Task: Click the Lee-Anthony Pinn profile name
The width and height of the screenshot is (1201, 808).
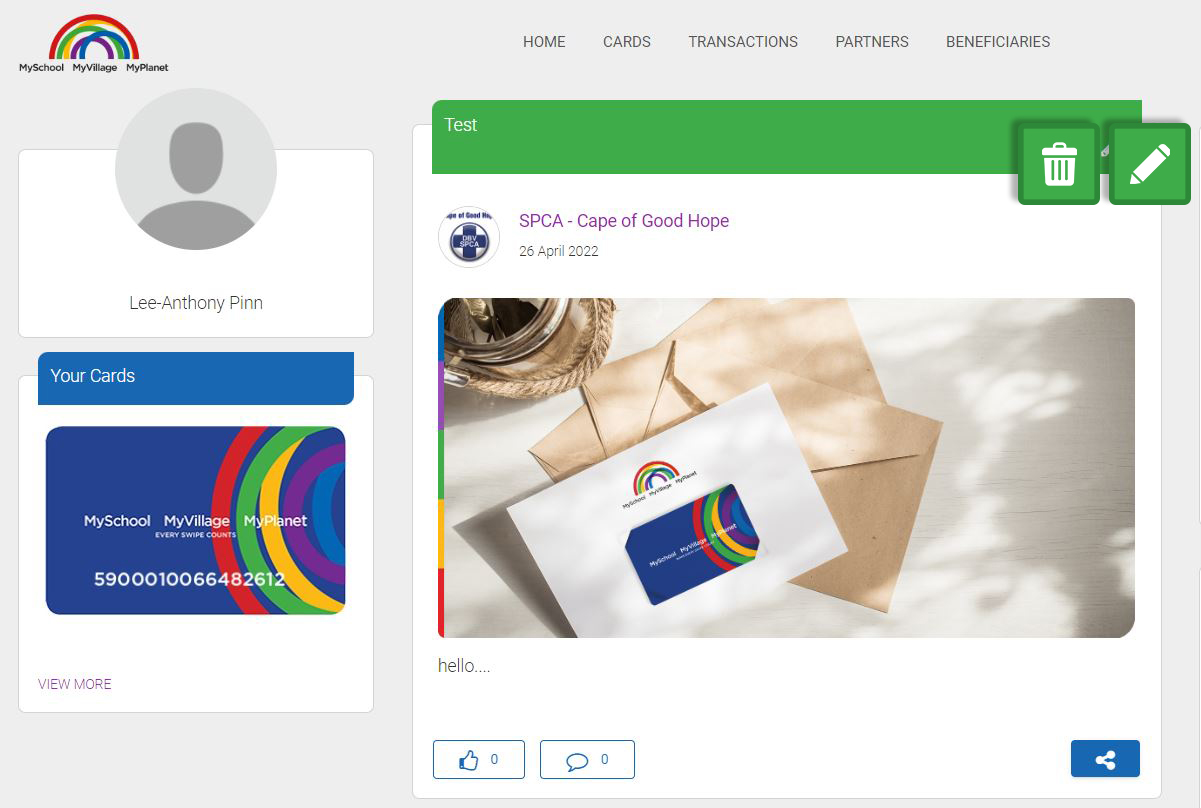Action: coord(196,303)
